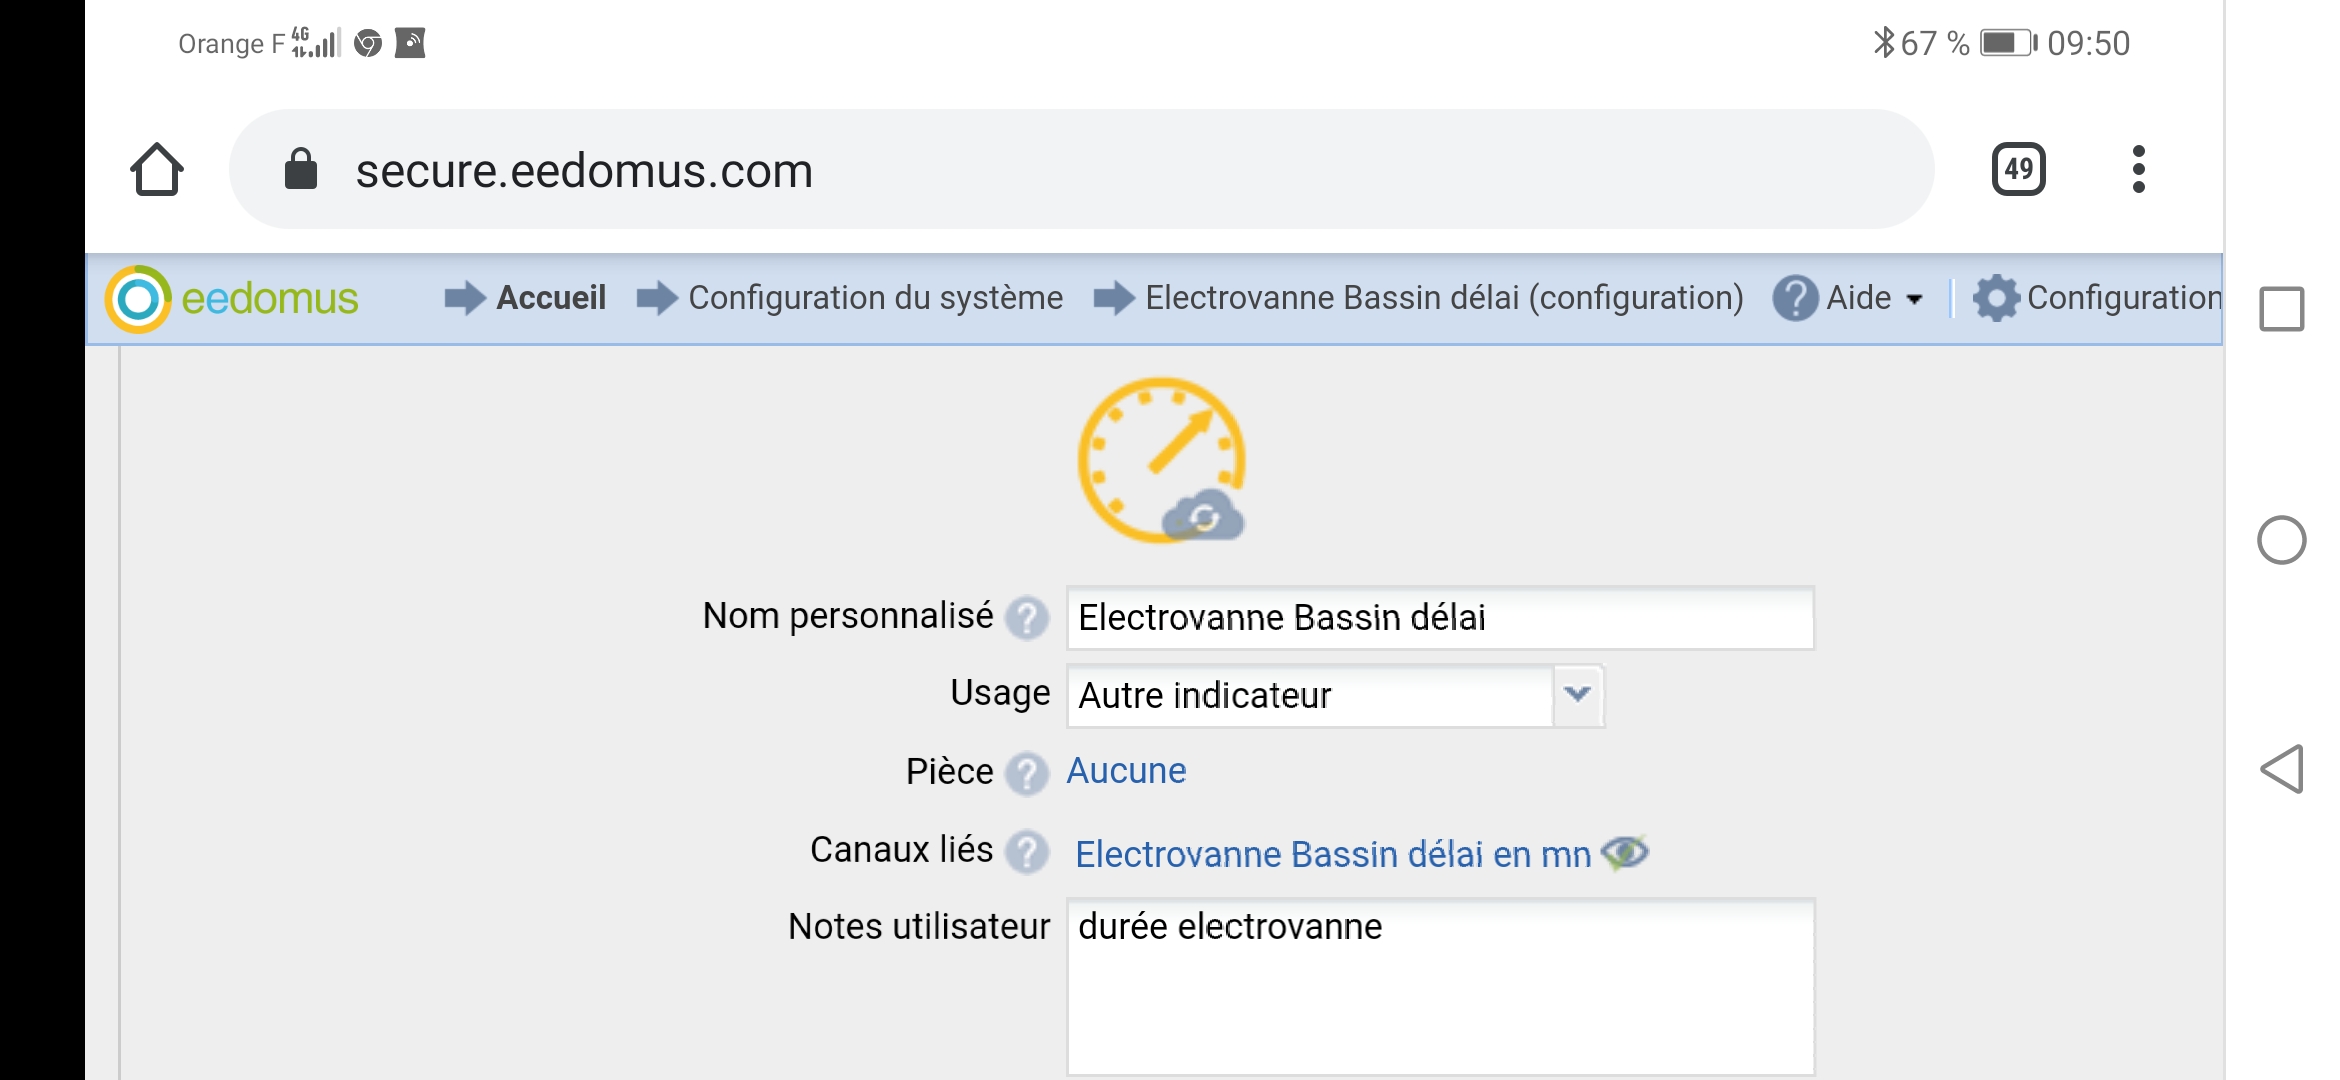Open Configuration du système breadcrumb
The width and height of the screenshot is (2340, 1080).
tap(876, 298)
